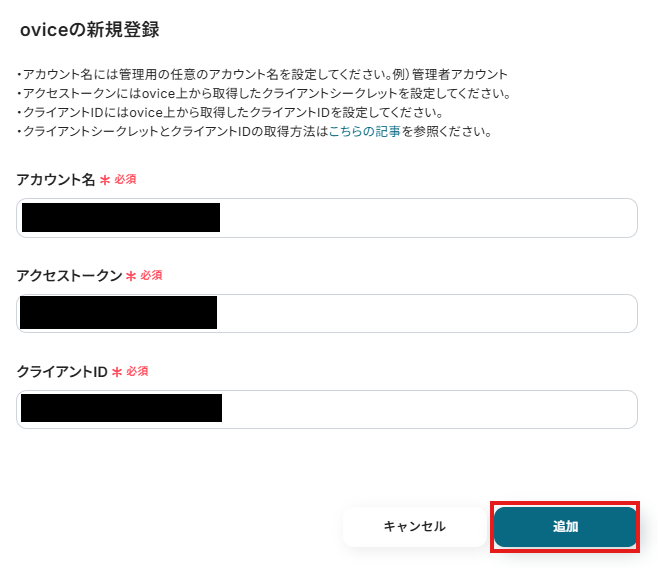Focus the アクセストークン input field
This screenshot has height=568, width=658.
coord(327,313)
